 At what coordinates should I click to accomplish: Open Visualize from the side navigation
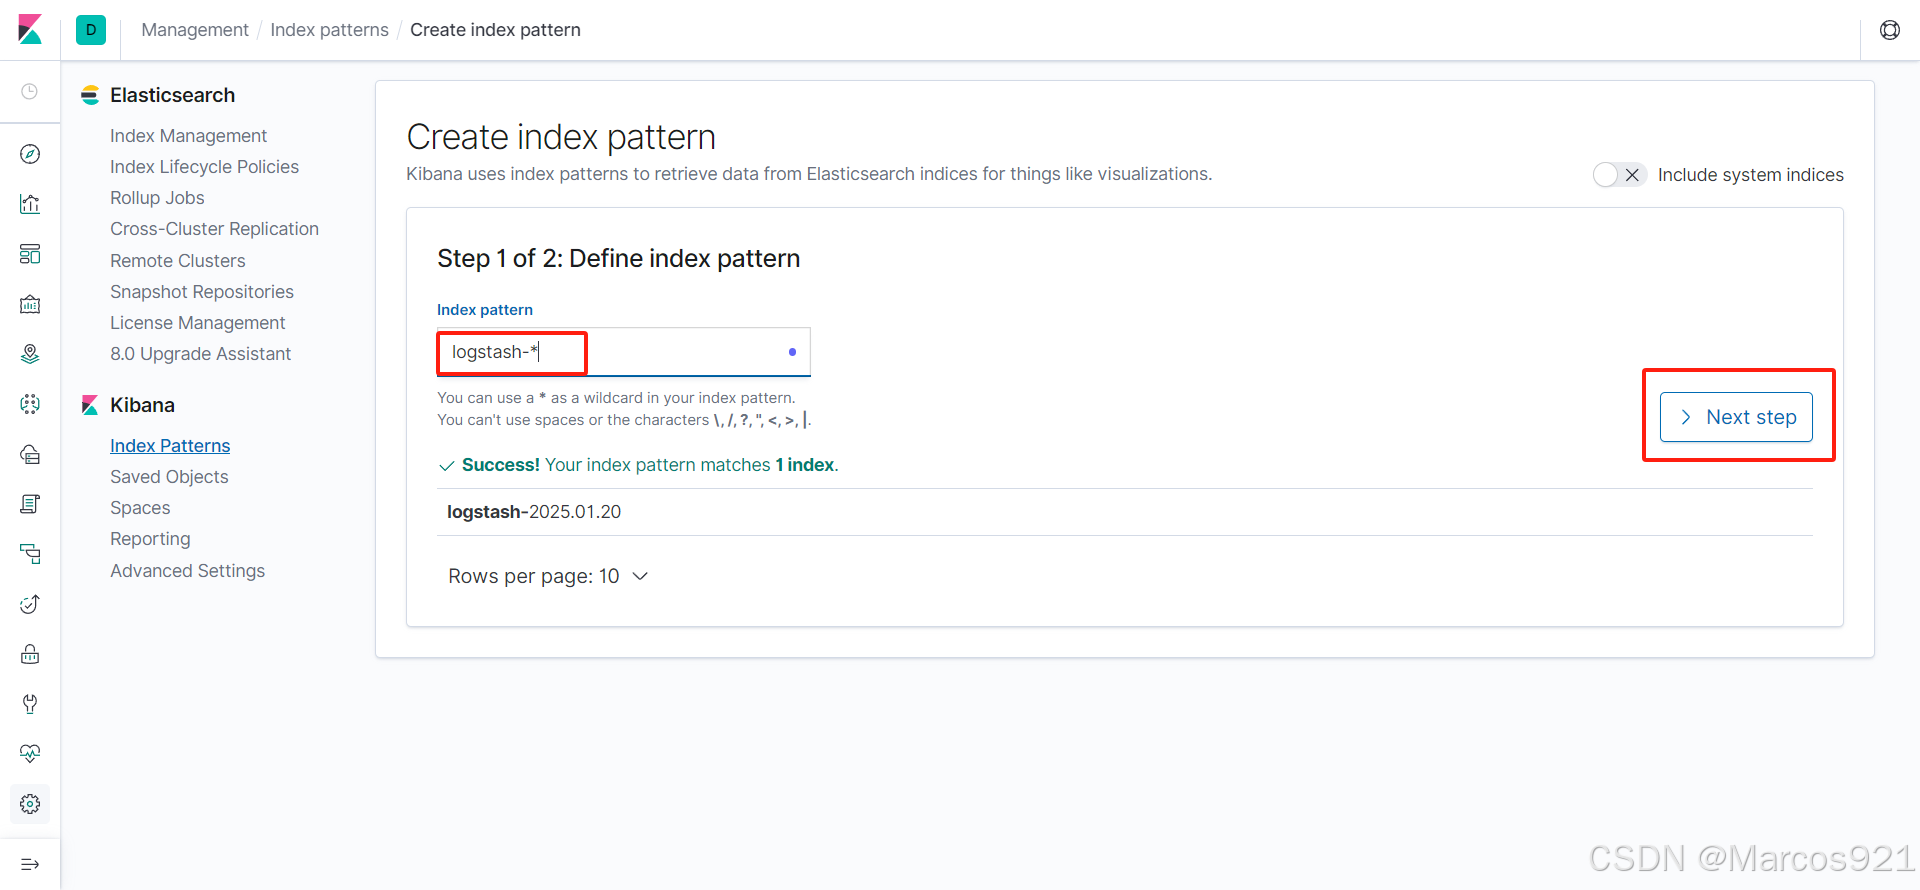tap(30, 204)
